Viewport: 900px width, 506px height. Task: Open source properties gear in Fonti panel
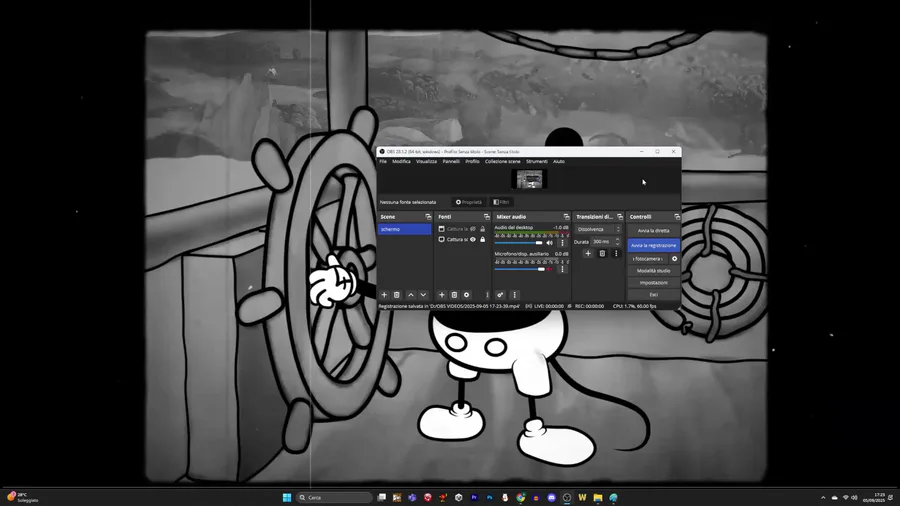coord(467,295)
